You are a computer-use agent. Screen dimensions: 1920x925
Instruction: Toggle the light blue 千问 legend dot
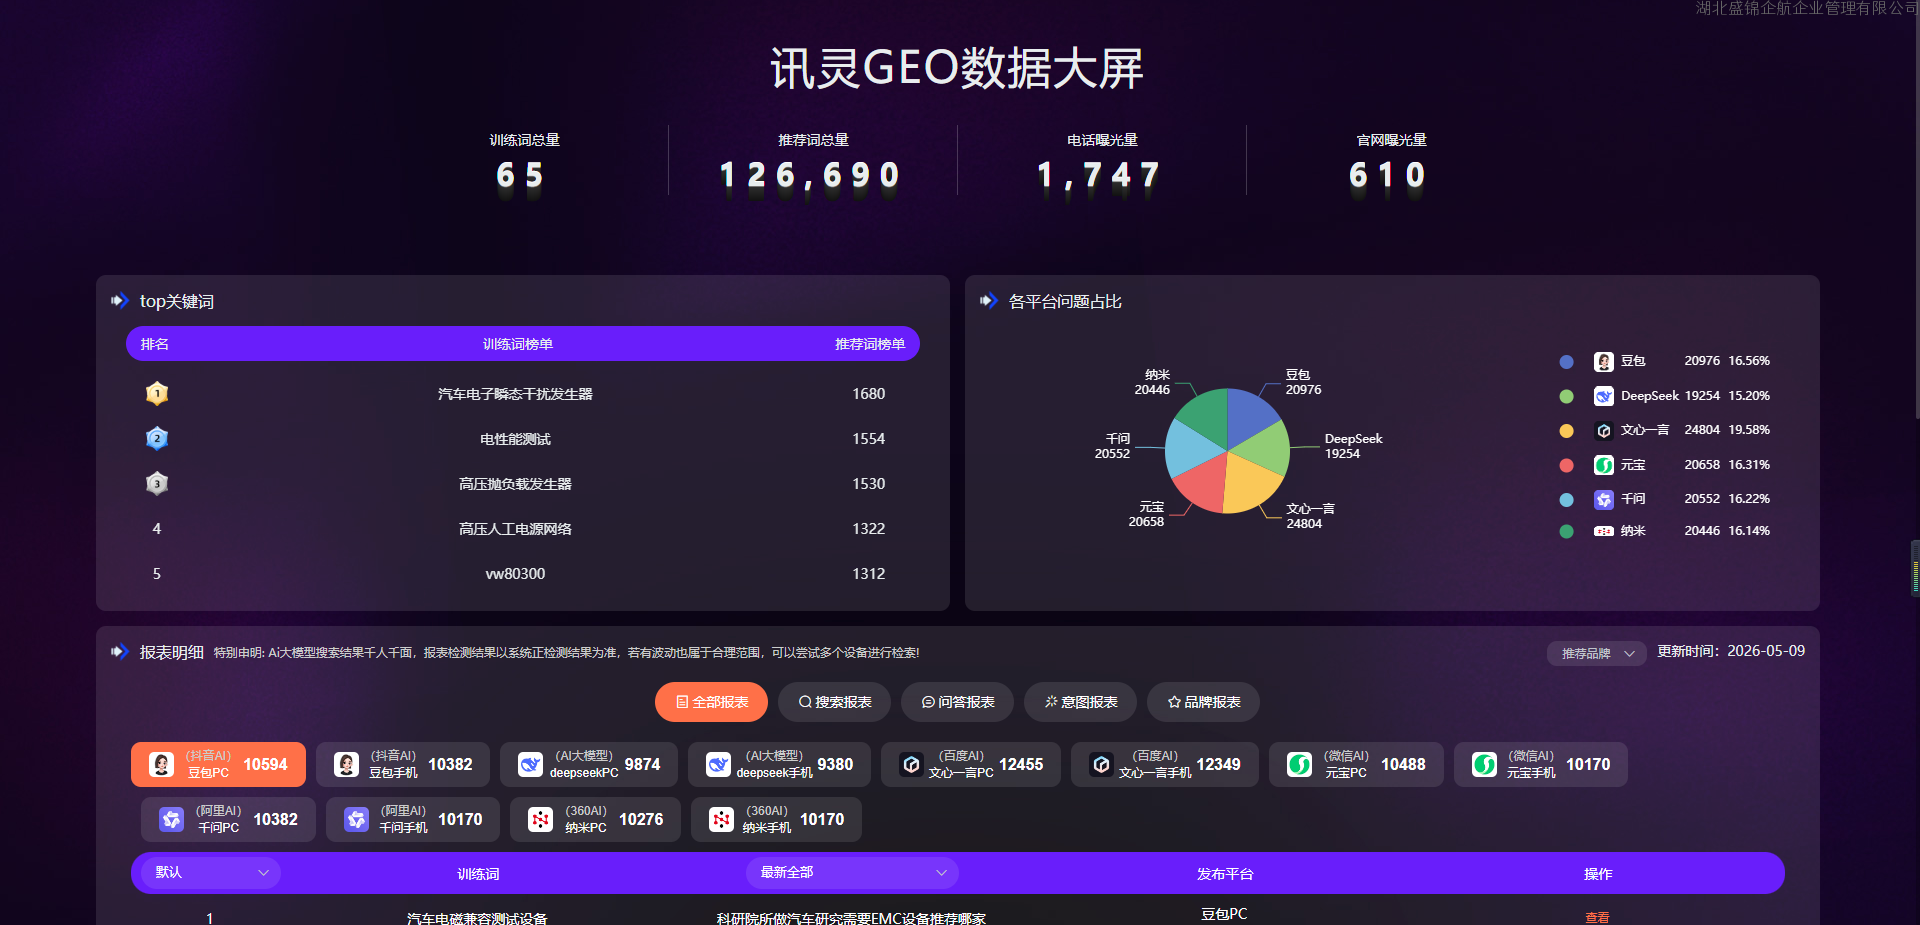click(1567, 500)
